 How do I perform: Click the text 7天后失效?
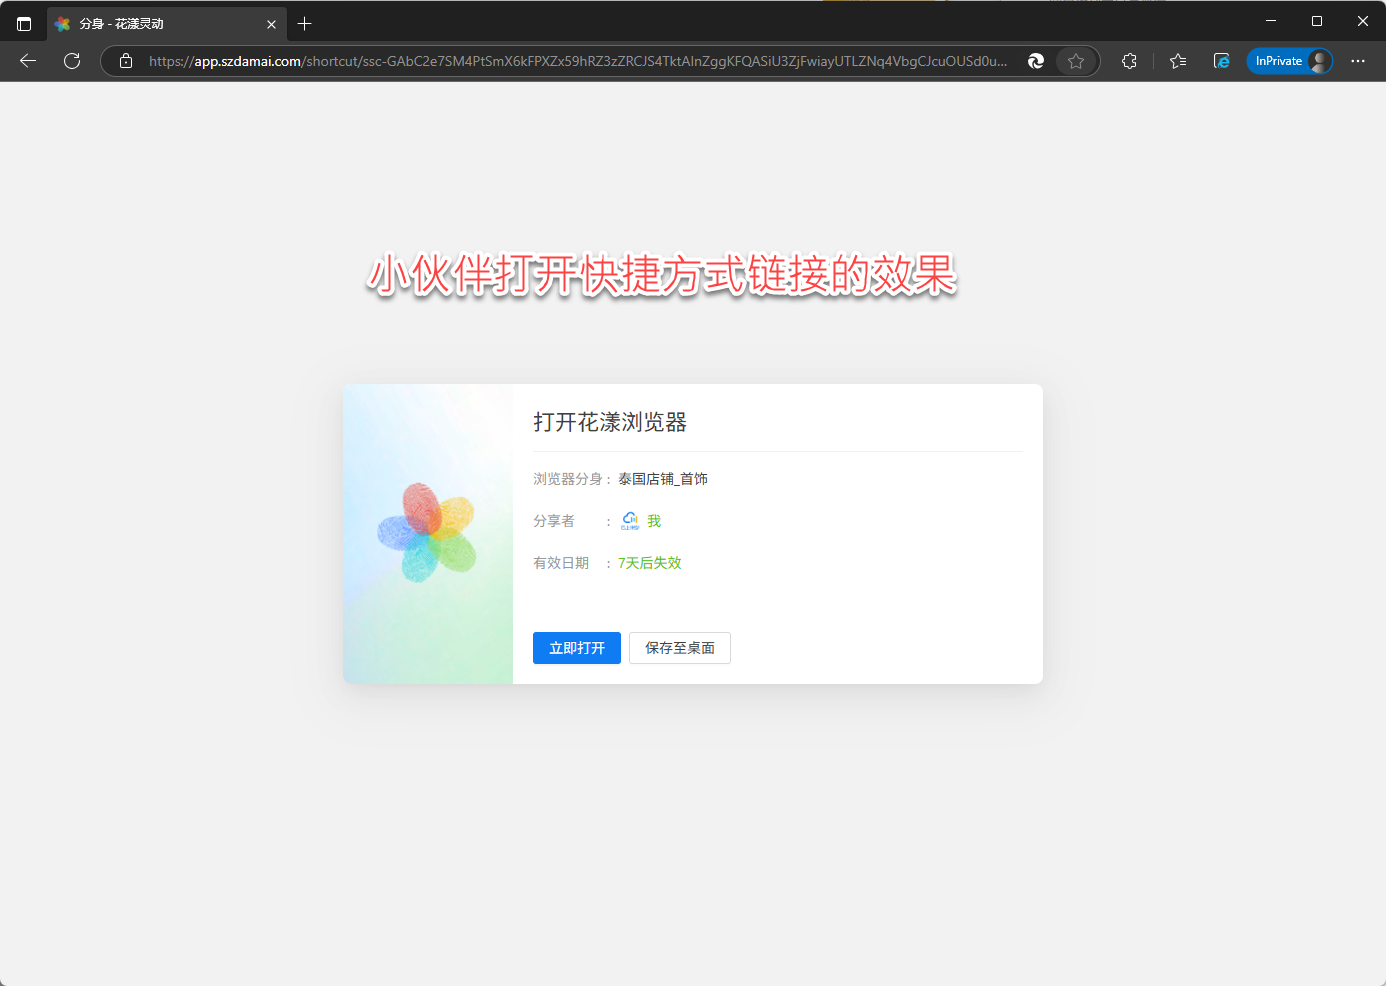(x=650, y=563)
